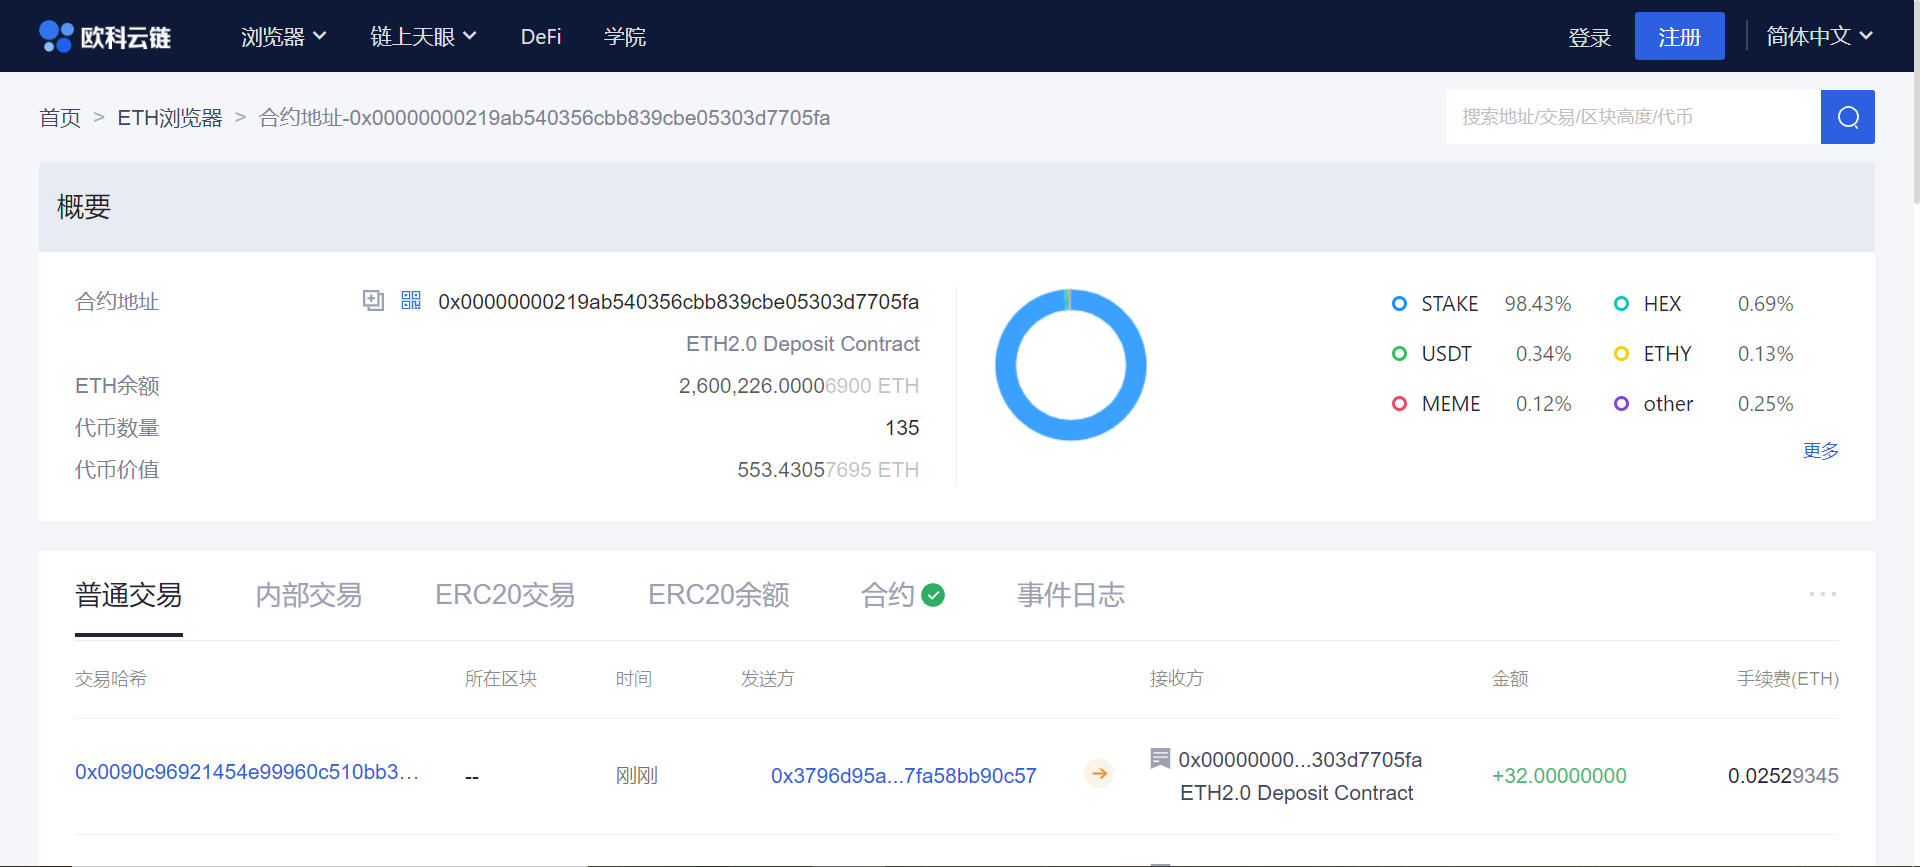Click the 概要 section heading
The width and height of the screenshot is (1920, 867).
click(84, 207)
